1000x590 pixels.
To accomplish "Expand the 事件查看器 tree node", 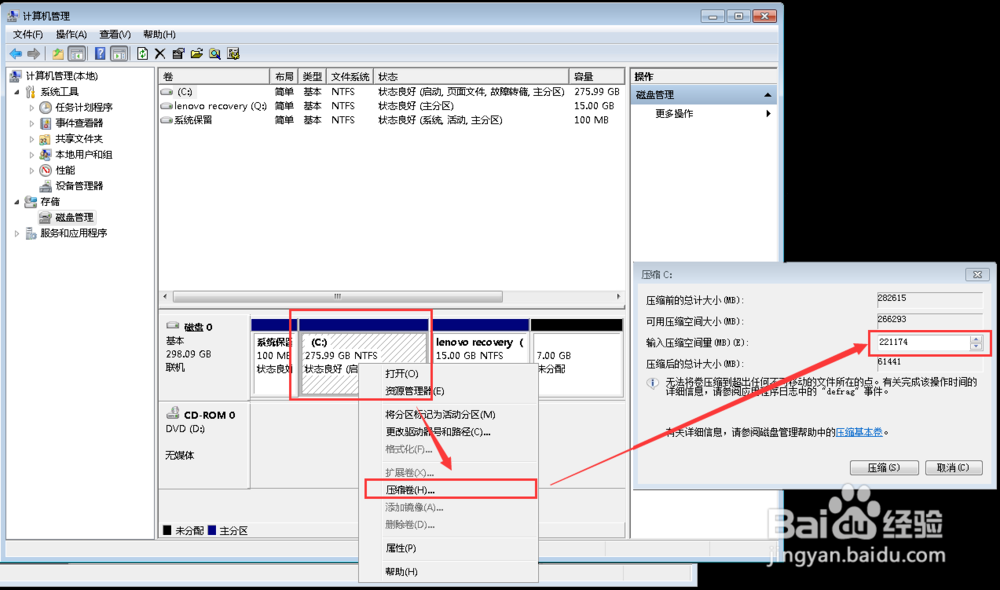I will [32, 123].
